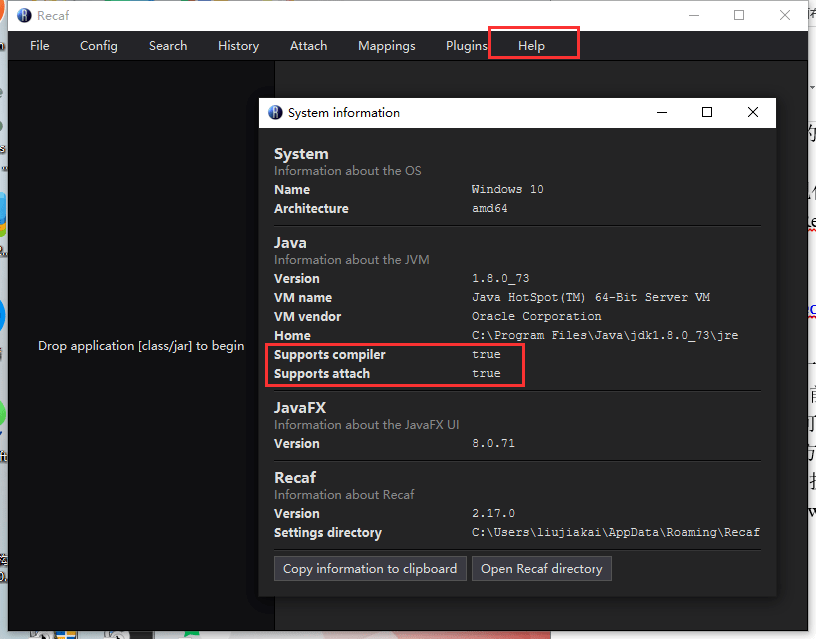Close the System information dialog
The width and height of the screenshot is (816, 639).
tap(753, 113)
